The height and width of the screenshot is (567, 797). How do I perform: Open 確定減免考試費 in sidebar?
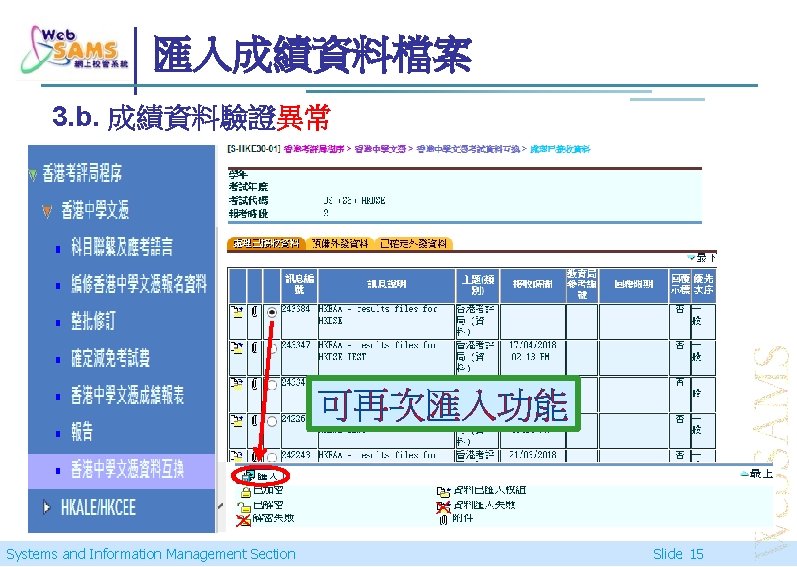[110, 358]
